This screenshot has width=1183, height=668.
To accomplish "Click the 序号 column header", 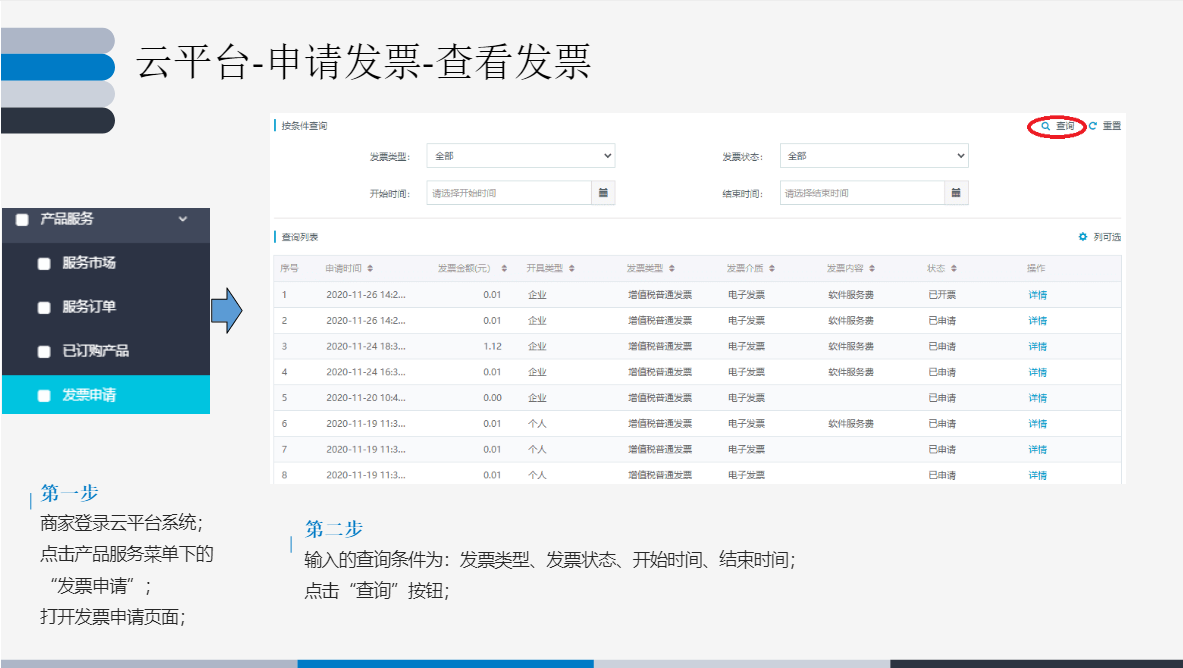I will (x=289, y=269).
